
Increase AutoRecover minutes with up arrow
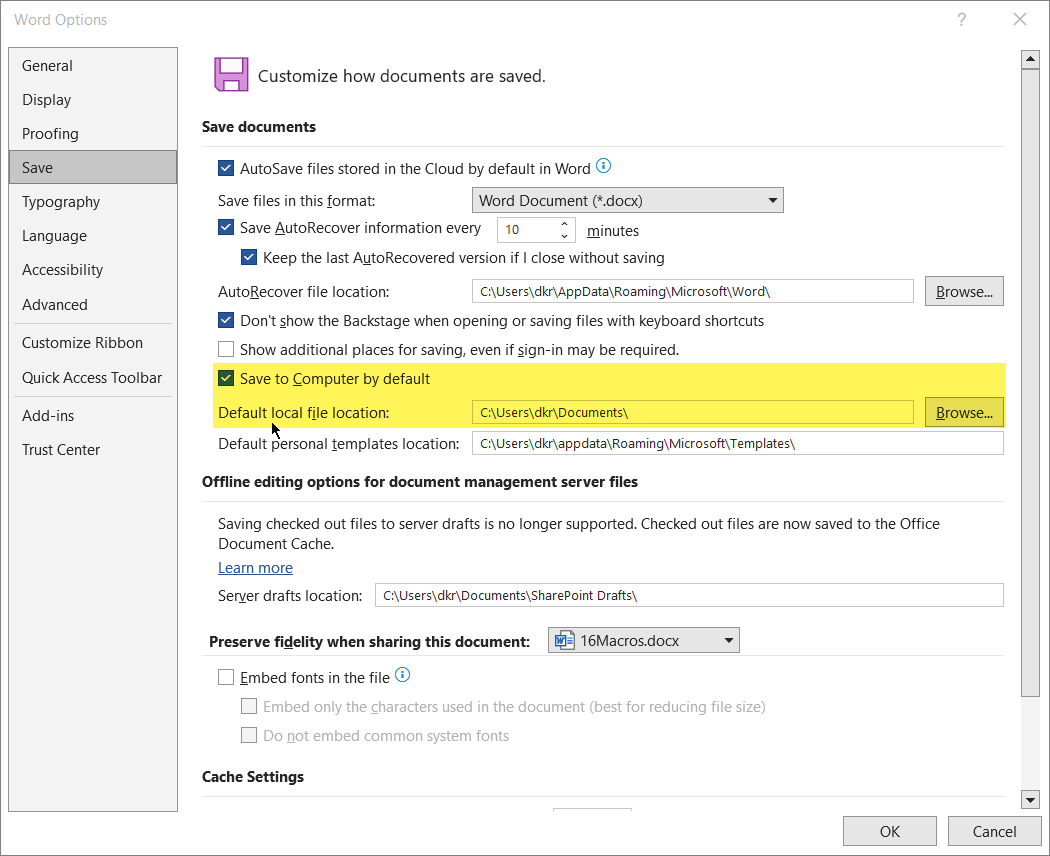click(565, 224)
